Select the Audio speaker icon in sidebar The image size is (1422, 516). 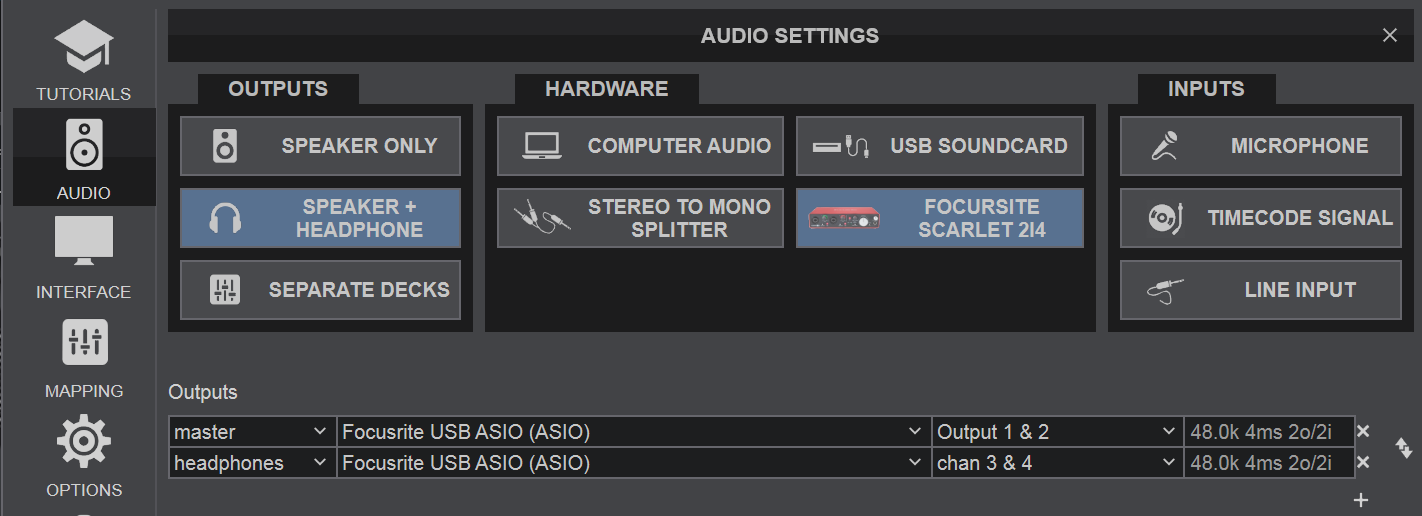click(x=84, y=144)
